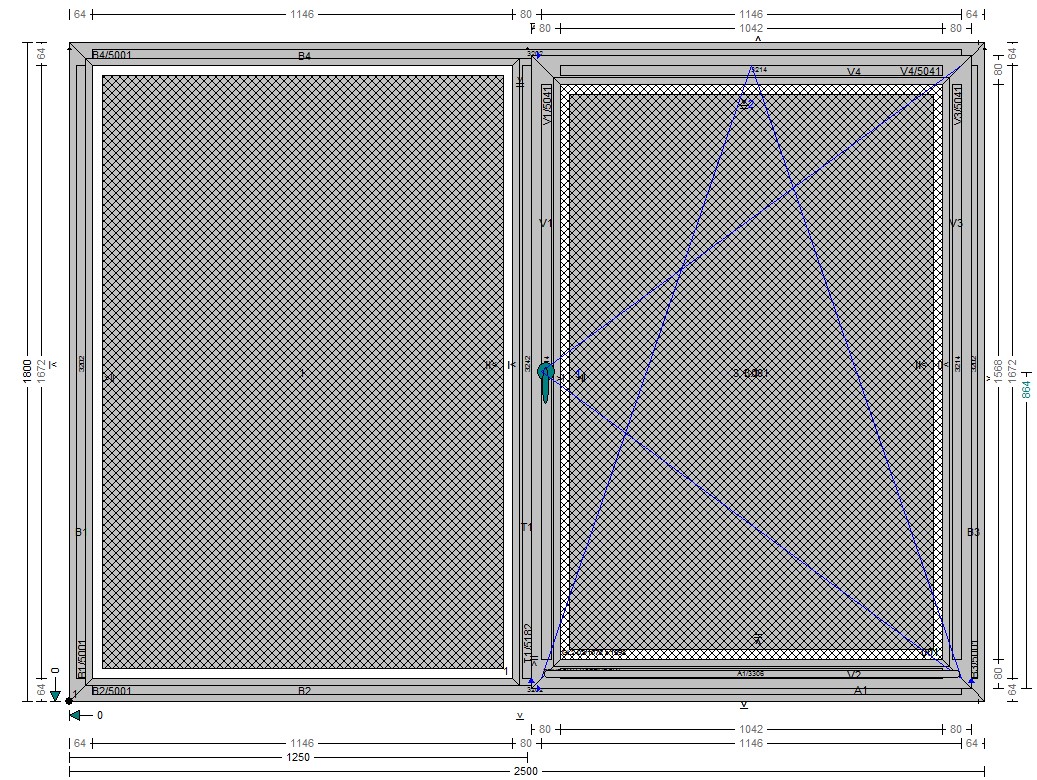
Task: Click the B2 frame label
Action: [304, 691]
